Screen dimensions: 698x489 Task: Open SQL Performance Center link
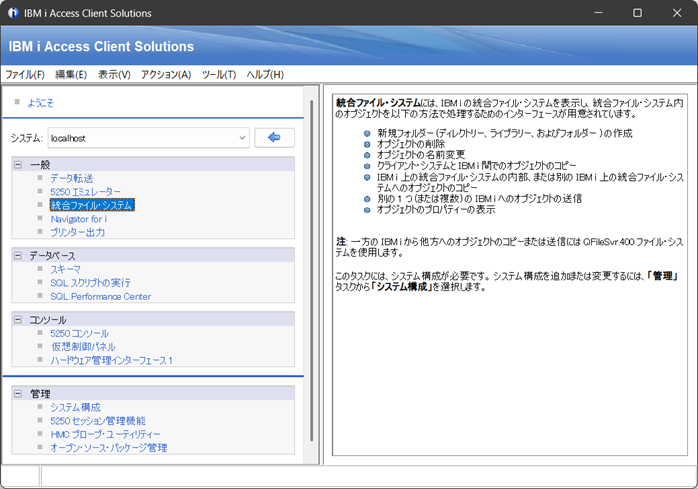(100, 296)
